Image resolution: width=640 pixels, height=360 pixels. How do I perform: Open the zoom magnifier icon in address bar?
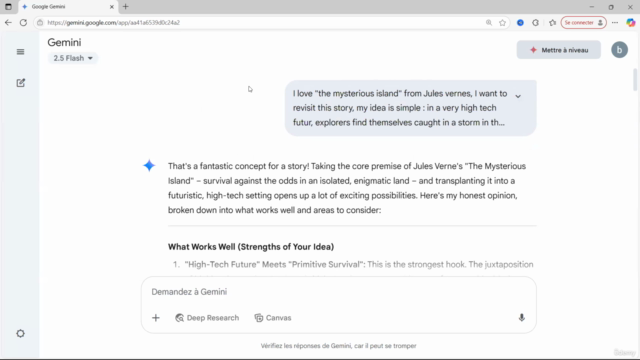tap(489, 22)
